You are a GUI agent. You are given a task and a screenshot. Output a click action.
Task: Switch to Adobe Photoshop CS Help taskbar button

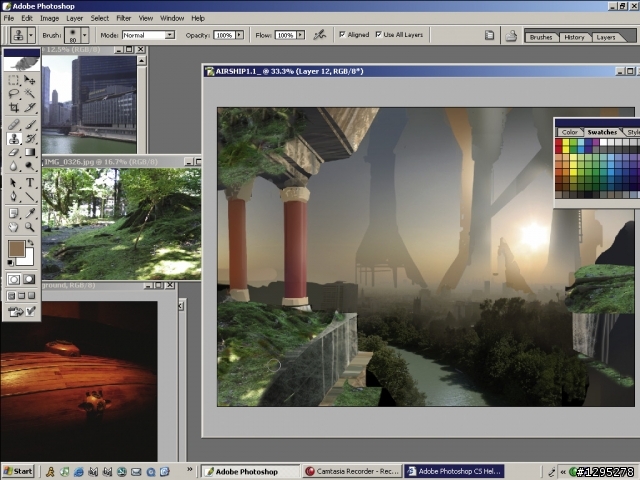(x=454, y=471)
